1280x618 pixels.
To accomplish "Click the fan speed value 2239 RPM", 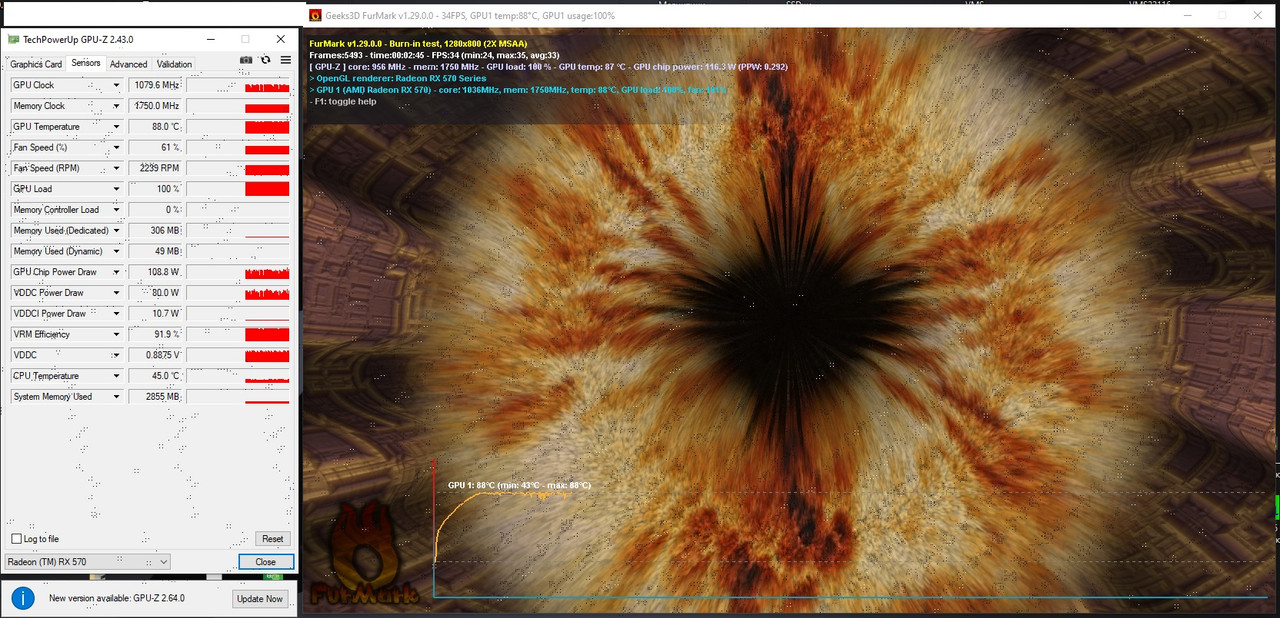I will 155,168.
